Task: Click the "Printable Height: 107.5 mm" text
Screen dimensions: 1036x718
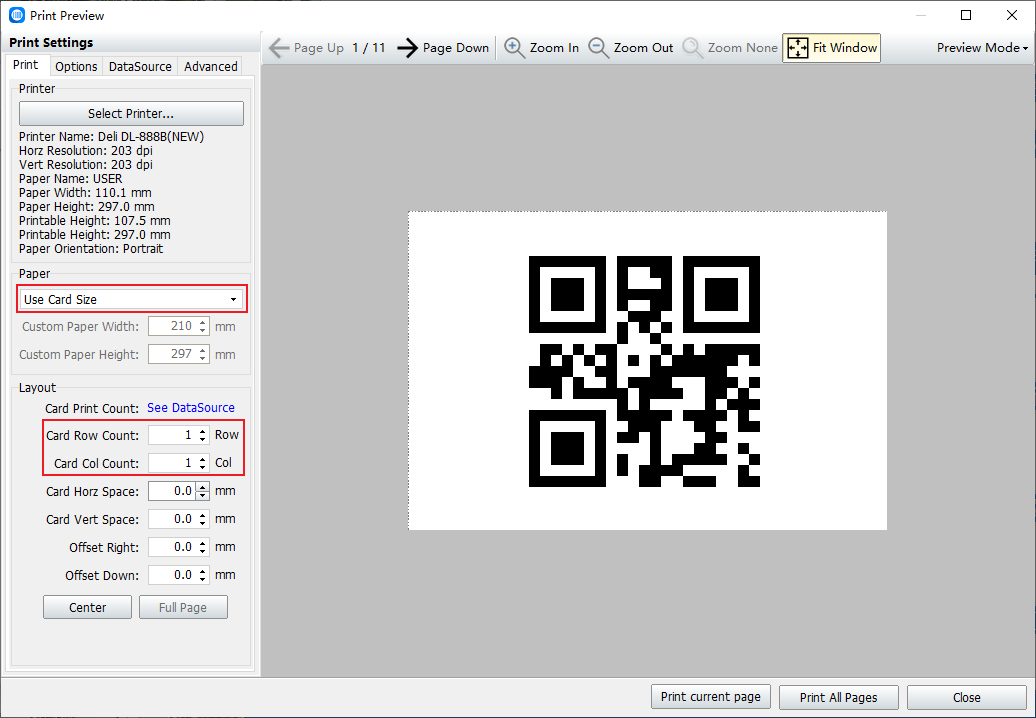Action: pos(95,221)
